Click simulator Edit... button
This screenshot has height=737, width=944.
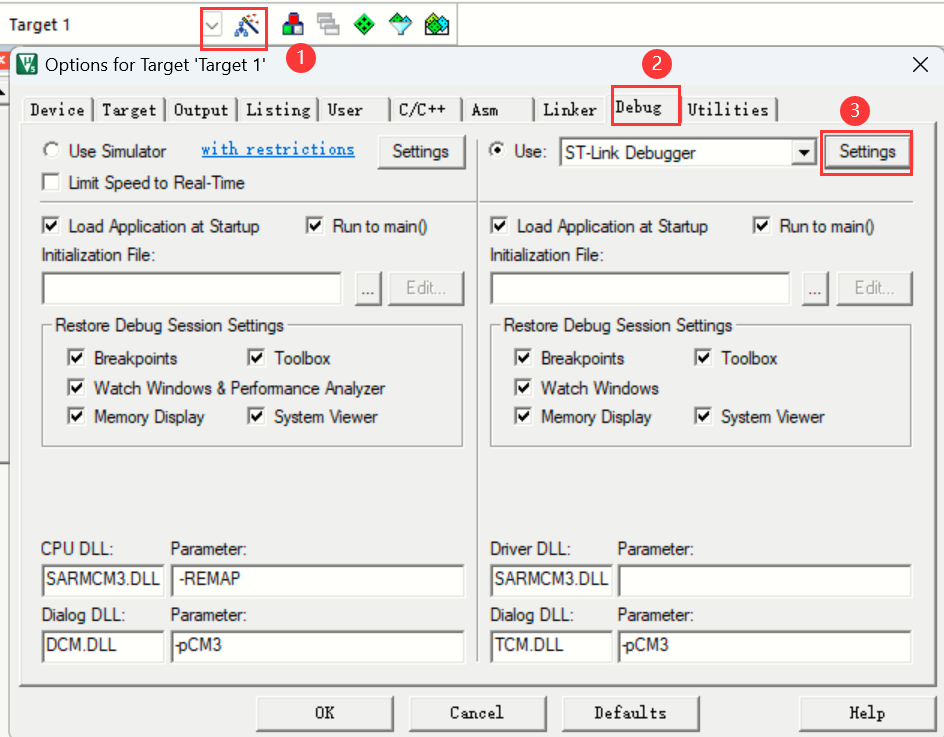pyautogui.click(x=426, y=288)
